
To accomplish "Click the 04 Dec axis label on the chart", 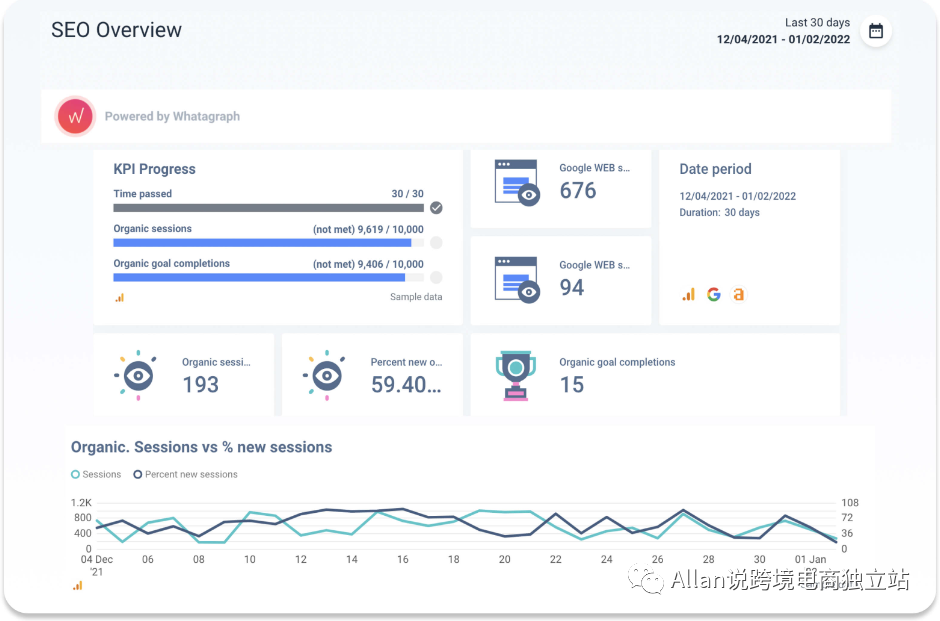I will pos(97,559).
